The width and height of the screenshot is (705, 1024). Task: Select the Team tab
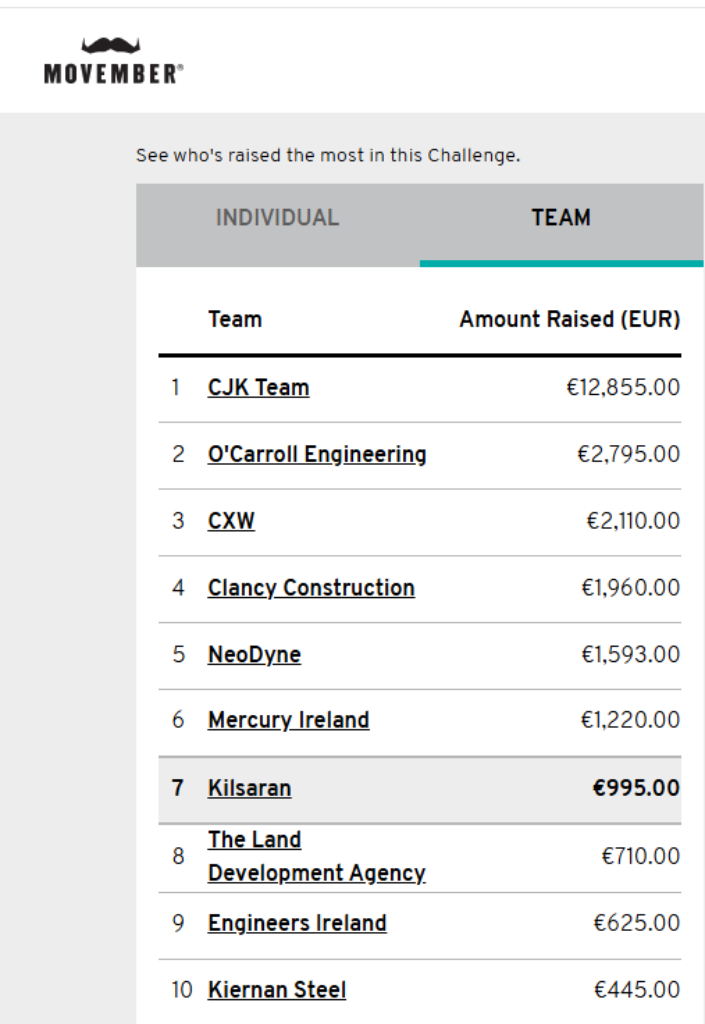561,218
